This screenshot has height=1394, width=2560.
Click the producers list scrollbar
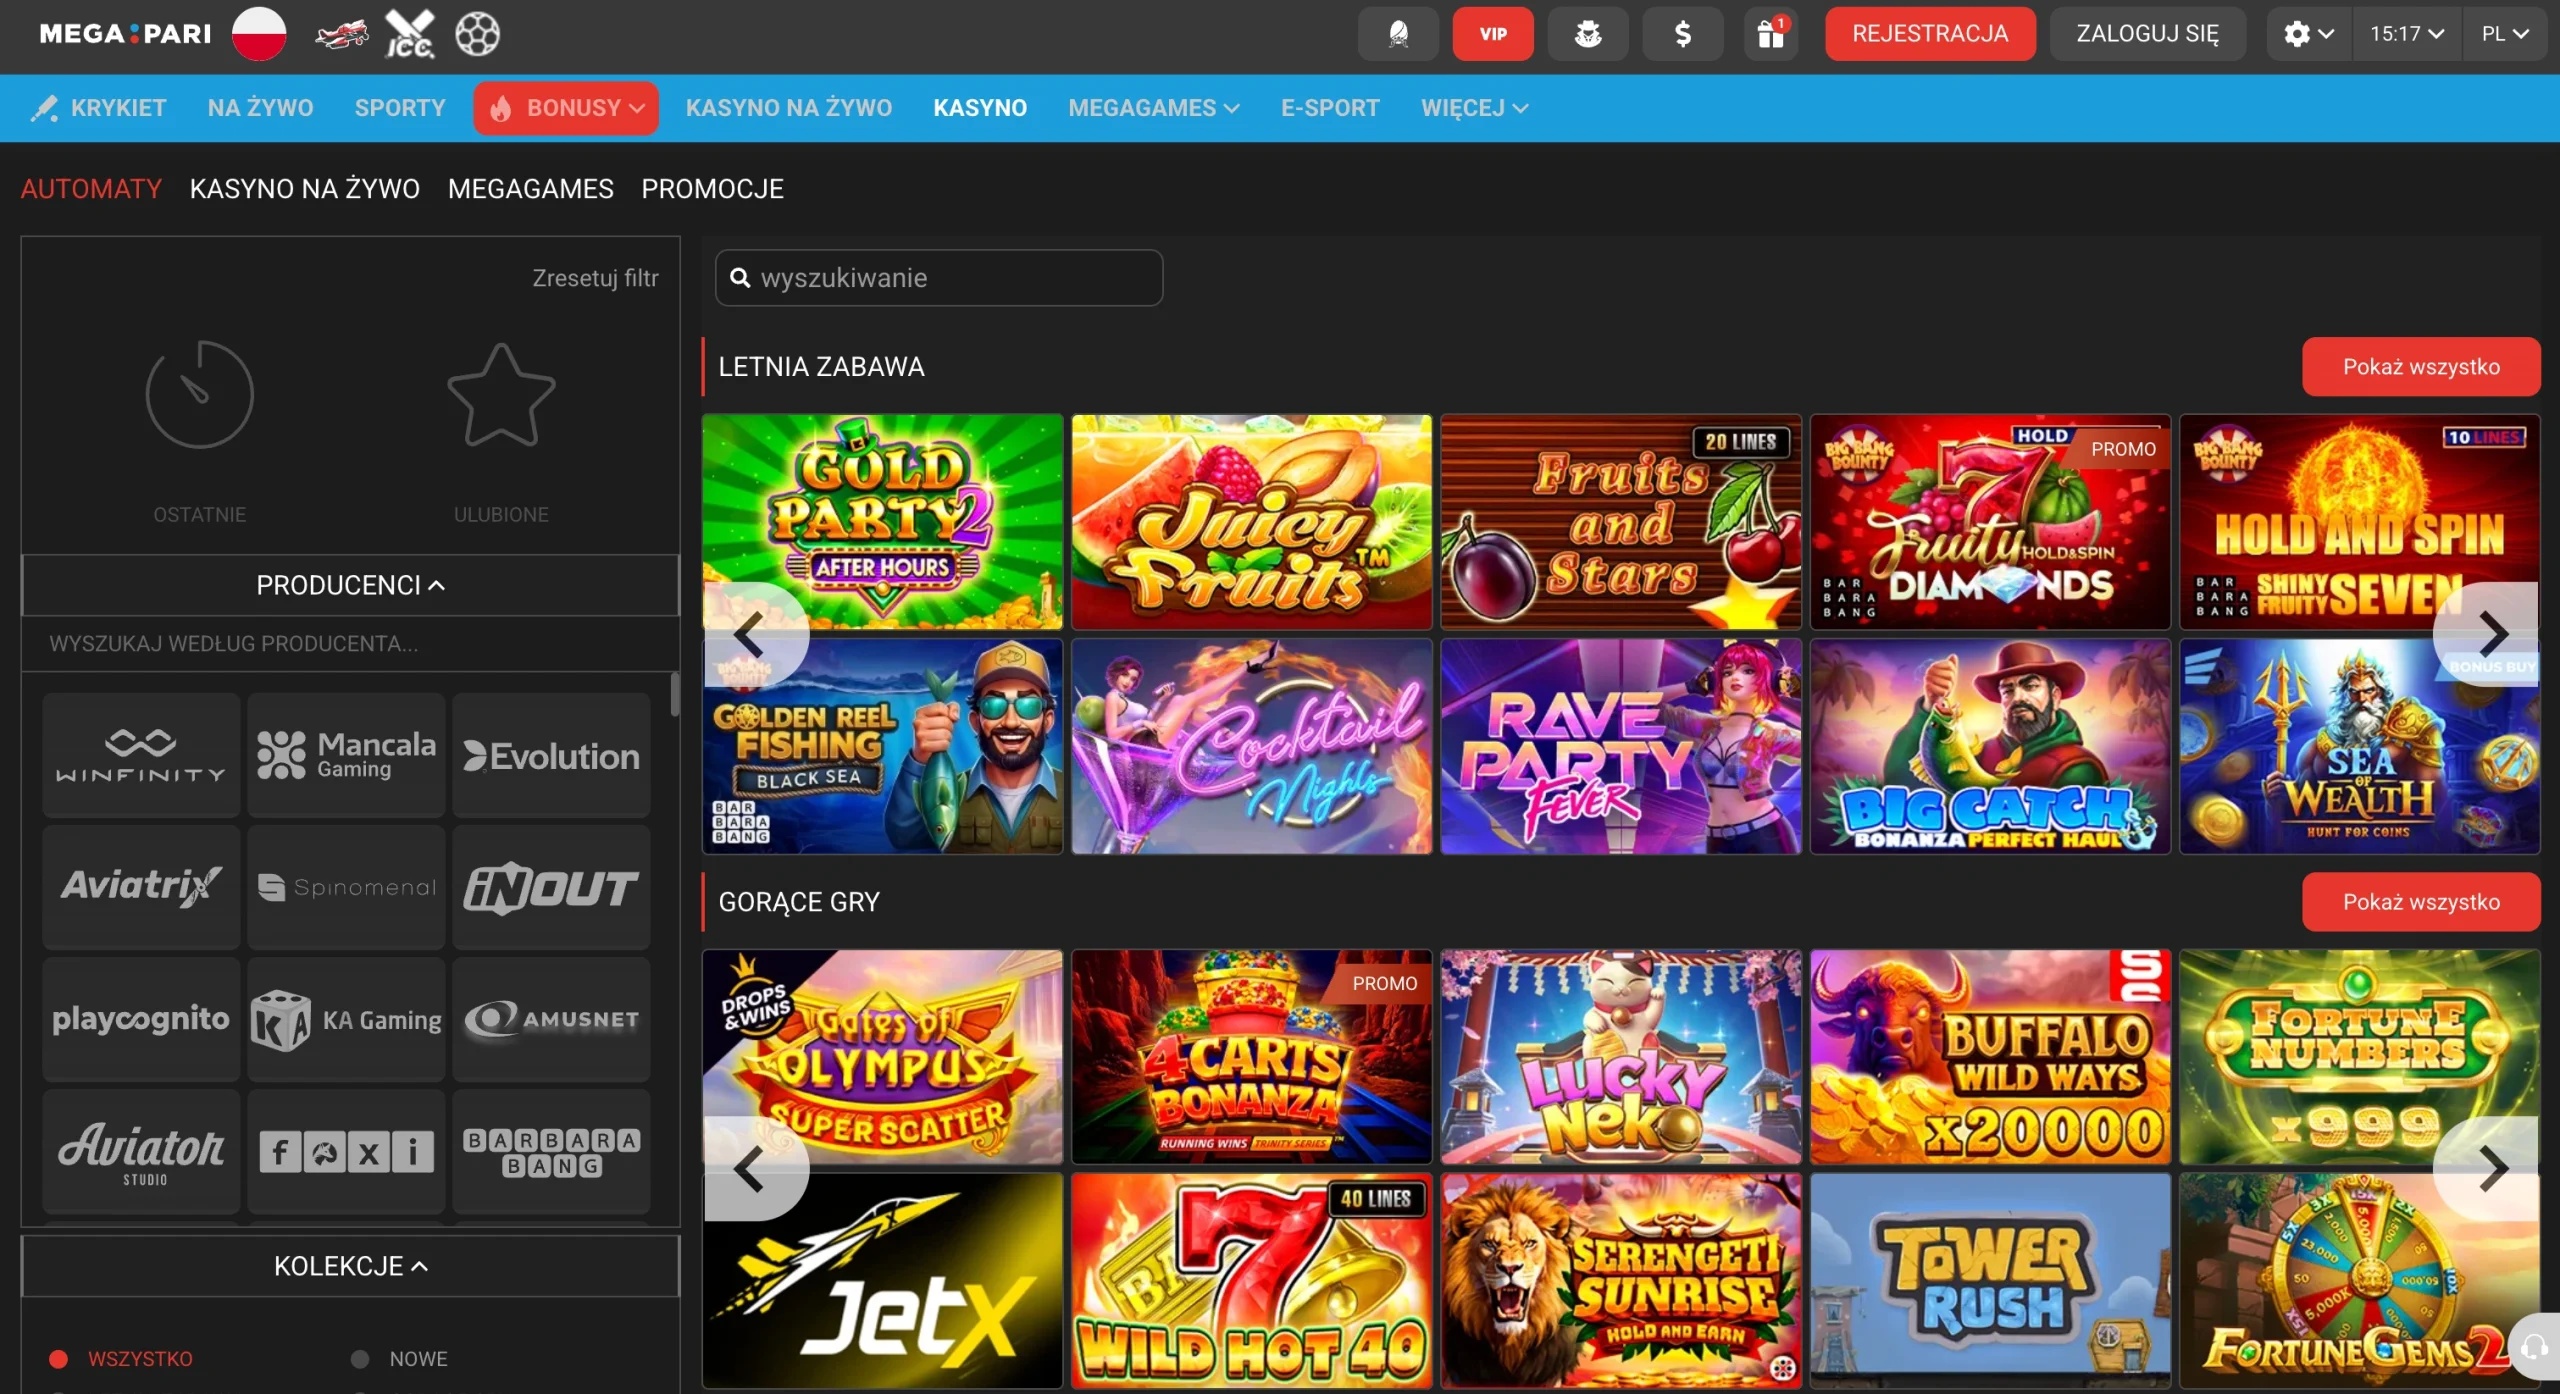[x=675, y=694]
